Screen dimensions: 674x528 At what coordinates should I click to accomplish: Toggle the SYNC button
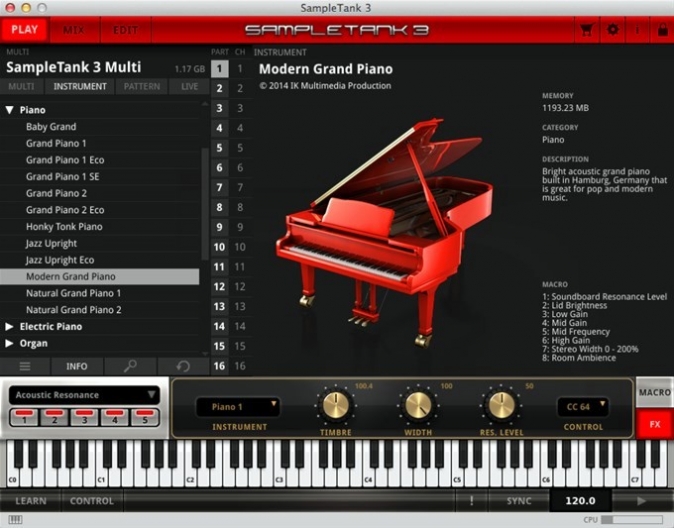click(x=519, y=501)
